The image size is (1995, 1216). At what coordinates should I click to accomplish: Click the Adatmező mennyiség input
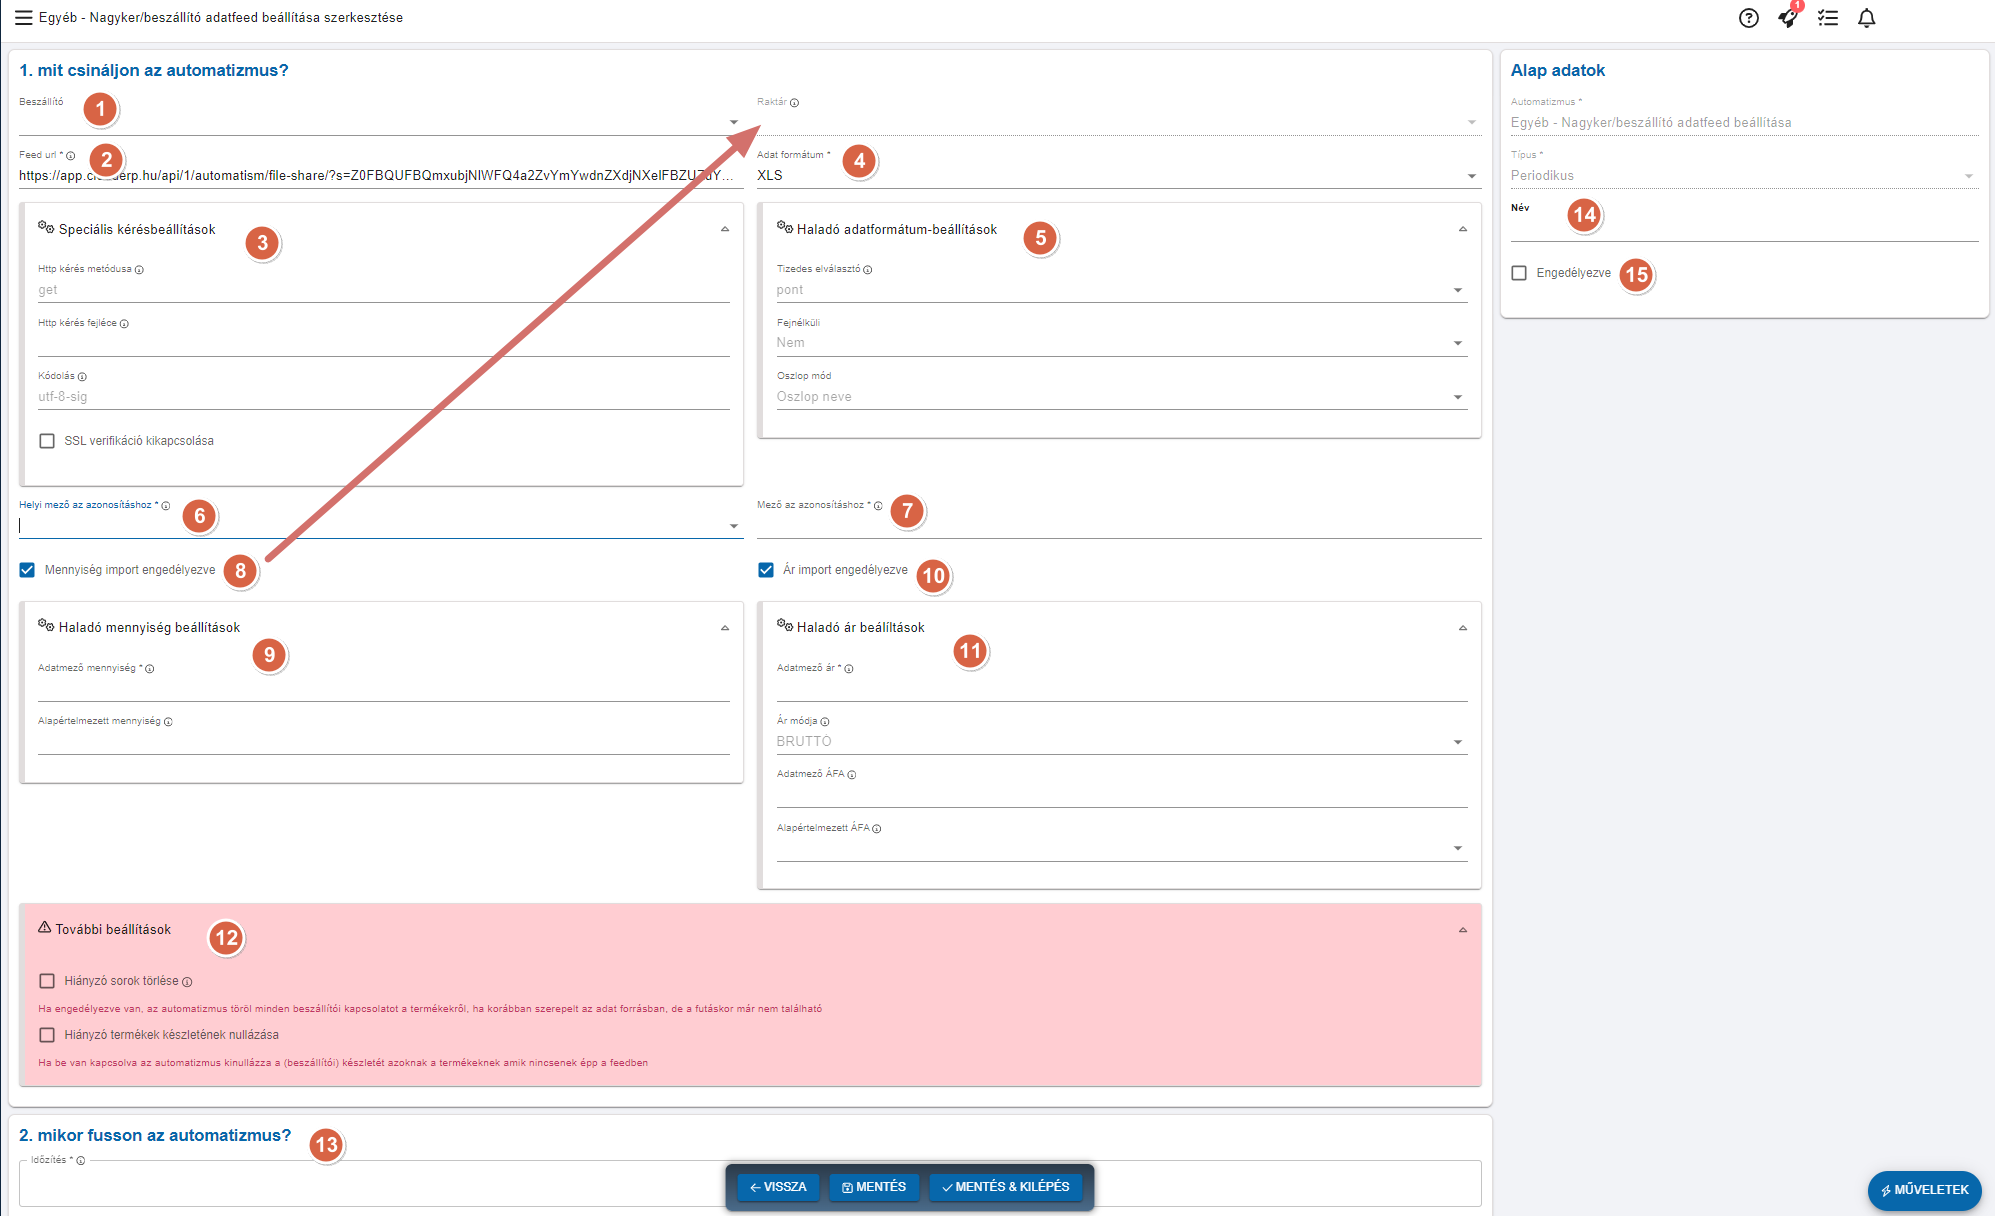point(384,689)
